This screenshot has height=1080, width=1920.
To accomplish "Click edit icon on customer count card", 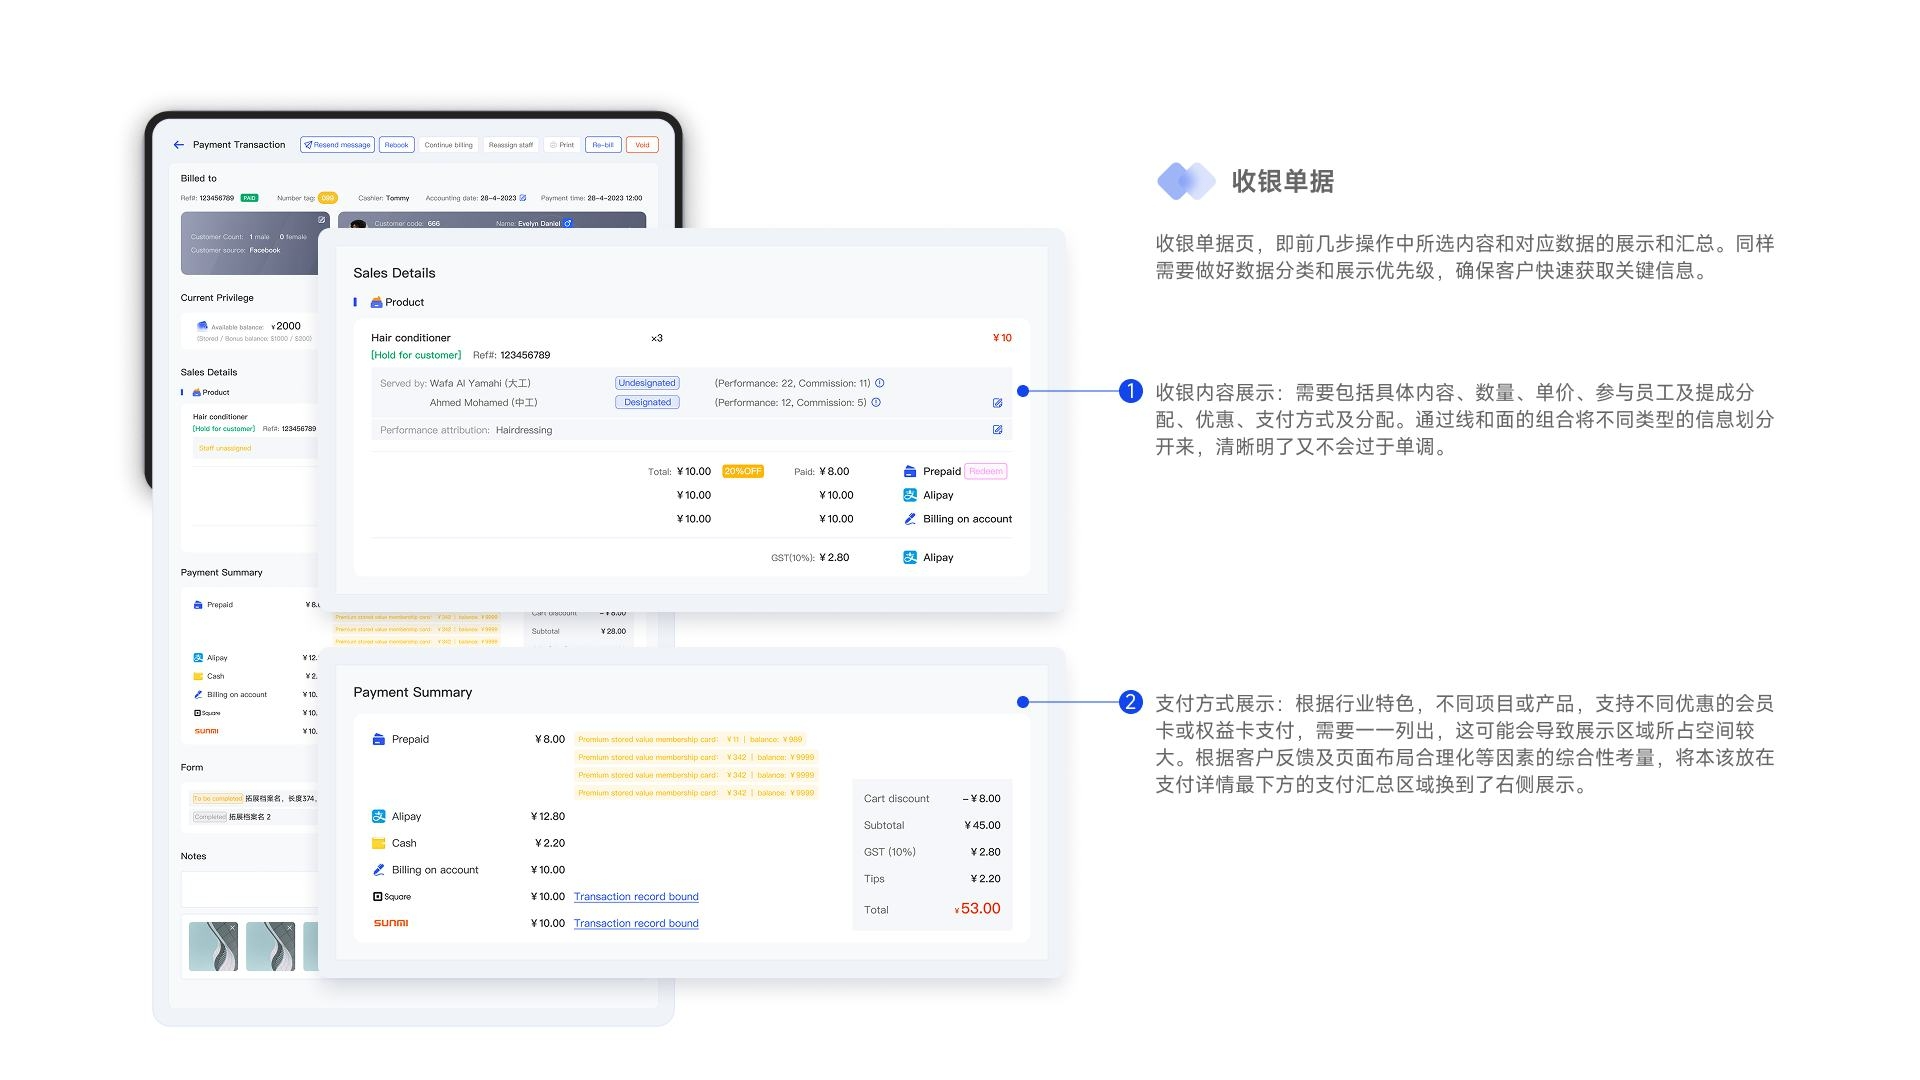I will pyautogui.click(x=322, y=220).
